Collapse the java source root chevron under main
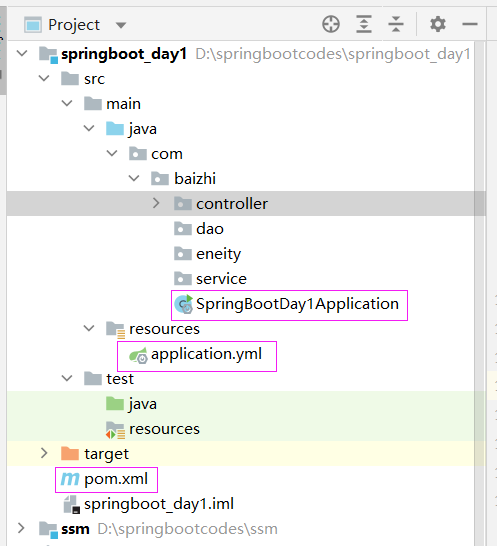Image resolution: width=497 pixels, height=546 pixels. tap(89, 128)
